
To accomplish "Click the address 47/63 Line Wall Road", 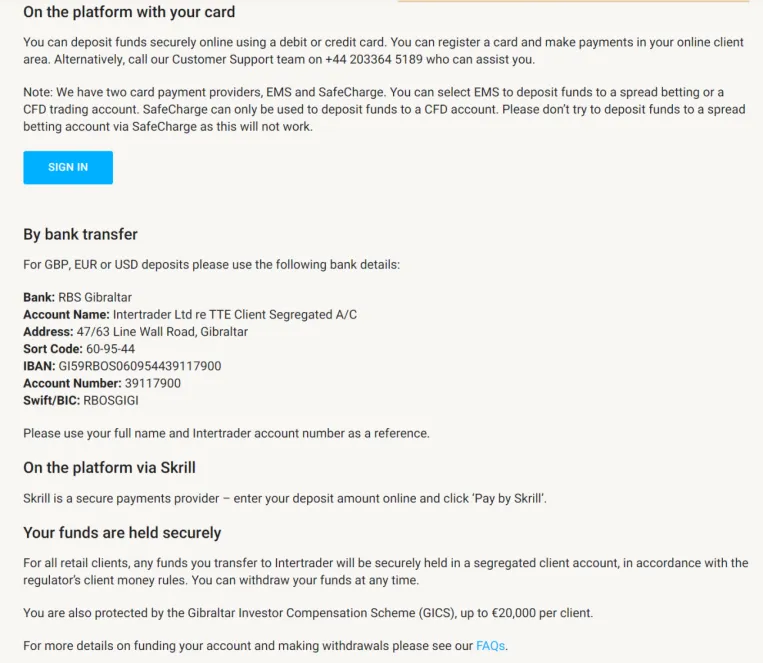I will tap(162, 332).
